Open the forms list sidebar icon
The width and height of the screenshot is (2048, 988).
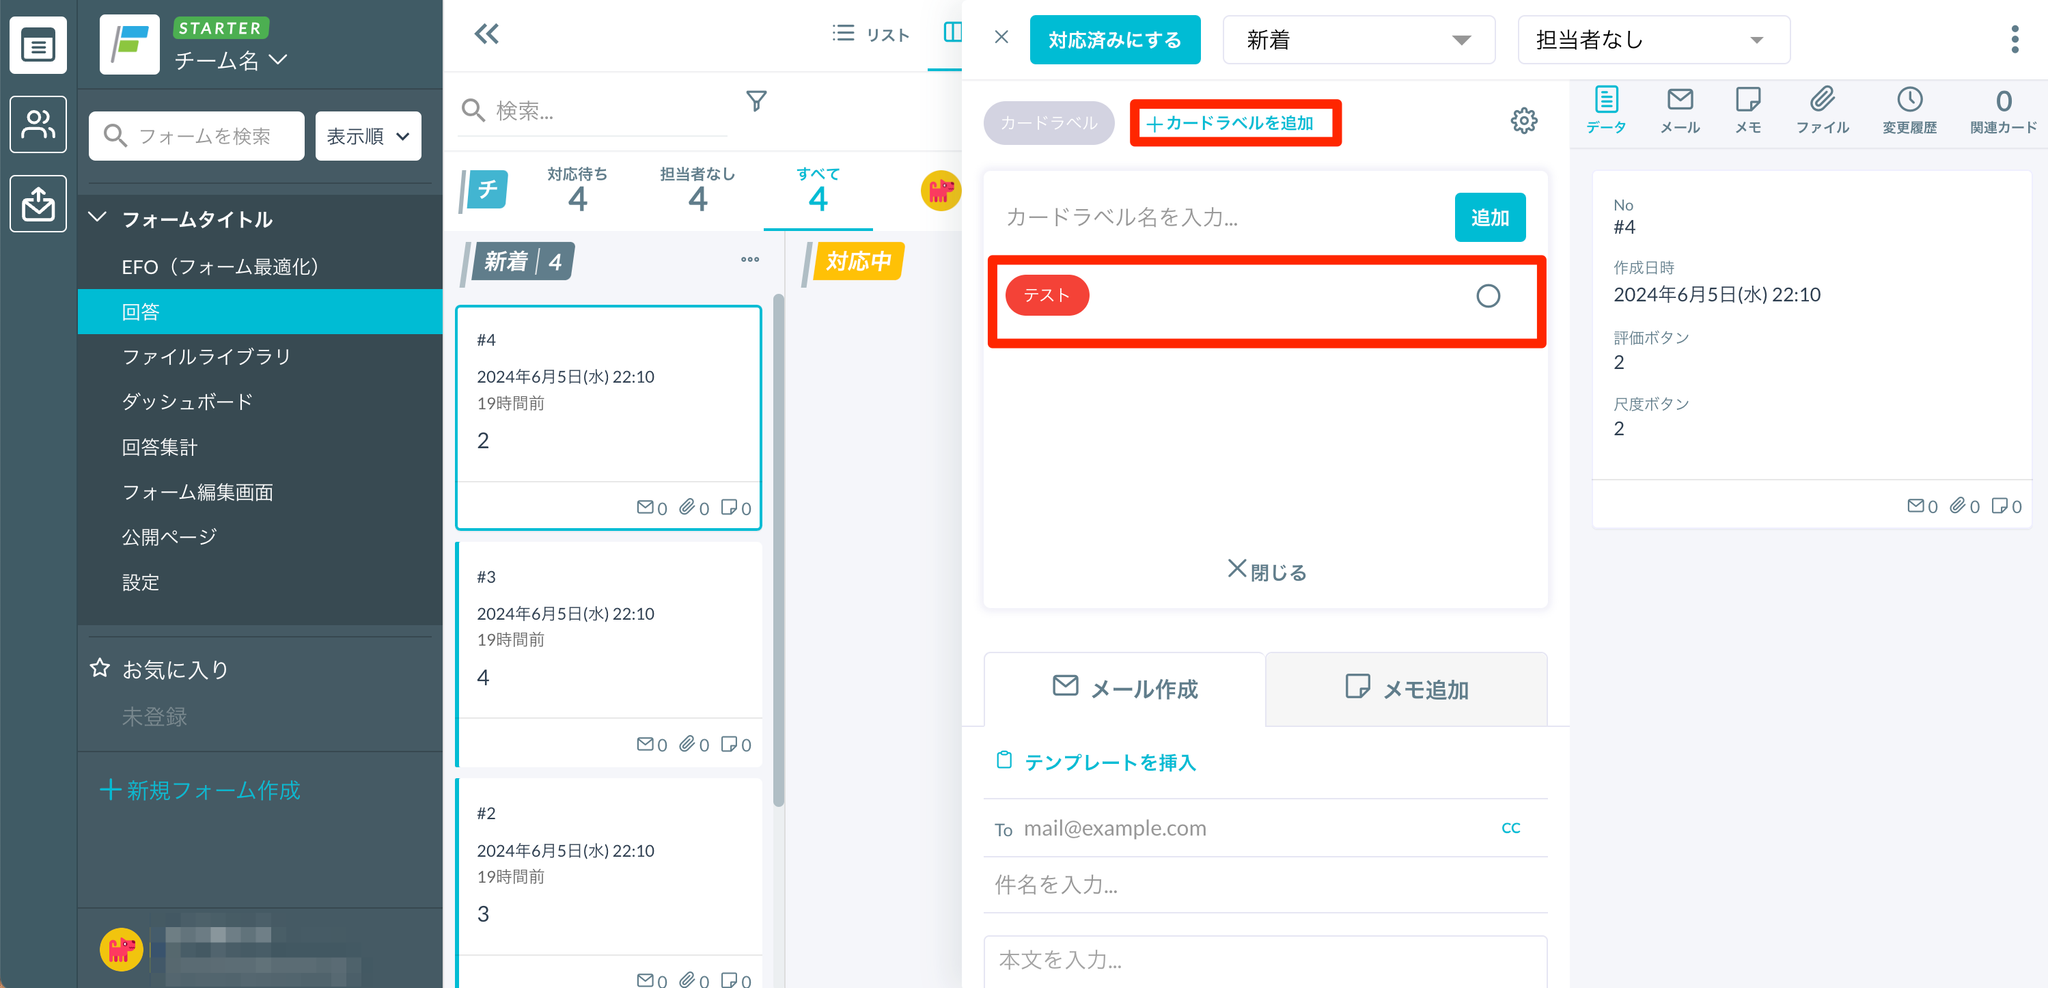(38, 46)
